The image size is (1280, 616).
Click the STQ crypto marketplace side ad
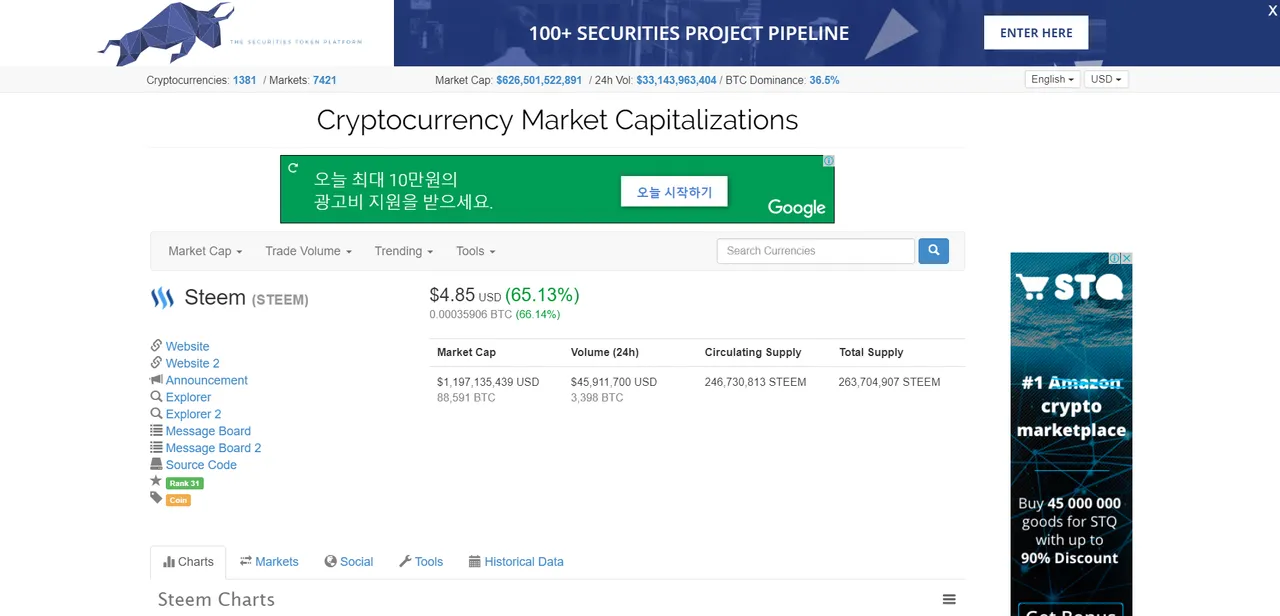point(1071,434)
